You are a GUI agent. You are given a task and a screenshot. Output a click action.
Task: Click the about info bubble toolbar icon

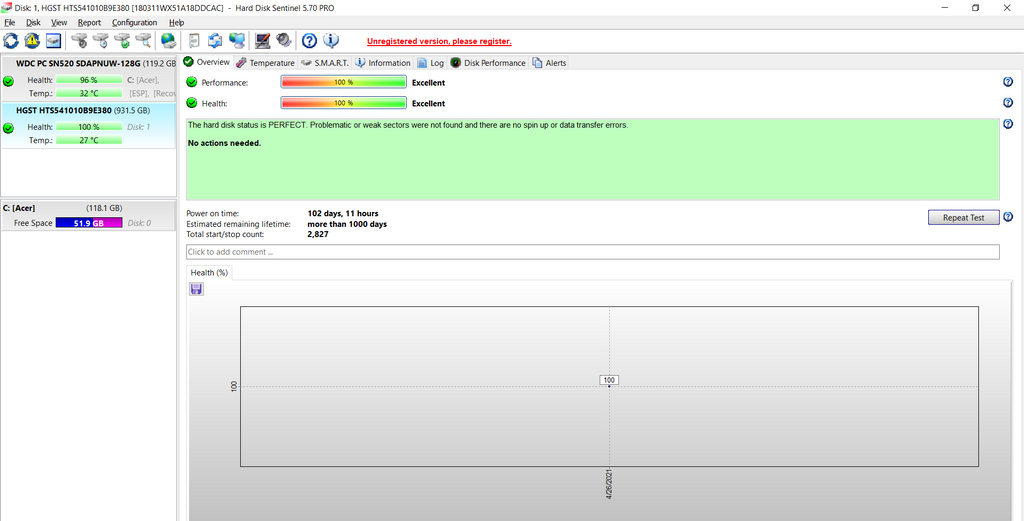click(331, 41)
